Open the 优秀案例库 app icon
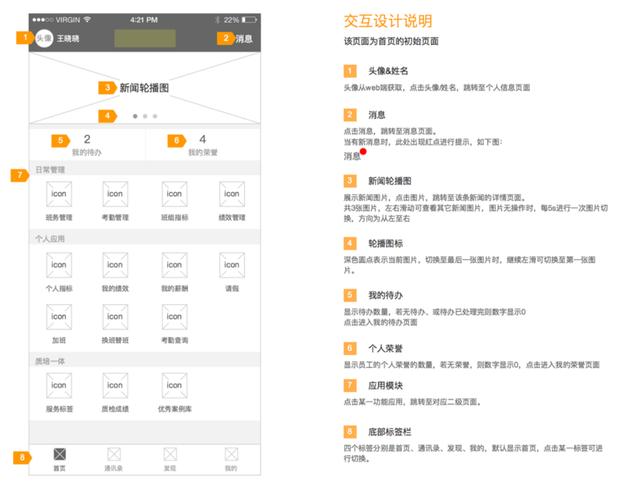The image size is (640, 487). [174, 385]
